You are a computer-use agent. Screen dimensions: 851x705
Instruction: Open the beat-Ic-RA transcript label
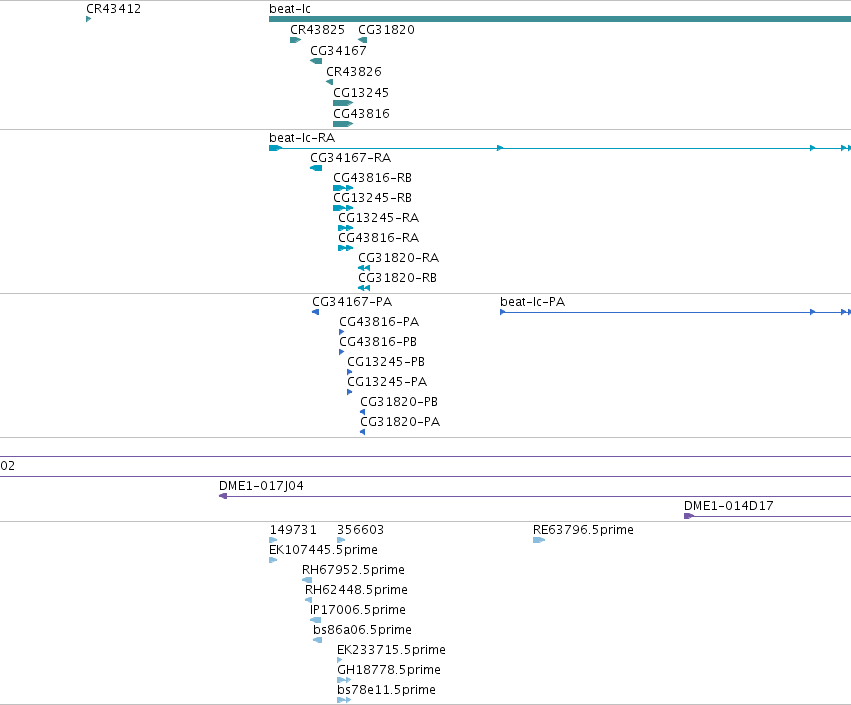pyautogui.click(x=302, y=138)
